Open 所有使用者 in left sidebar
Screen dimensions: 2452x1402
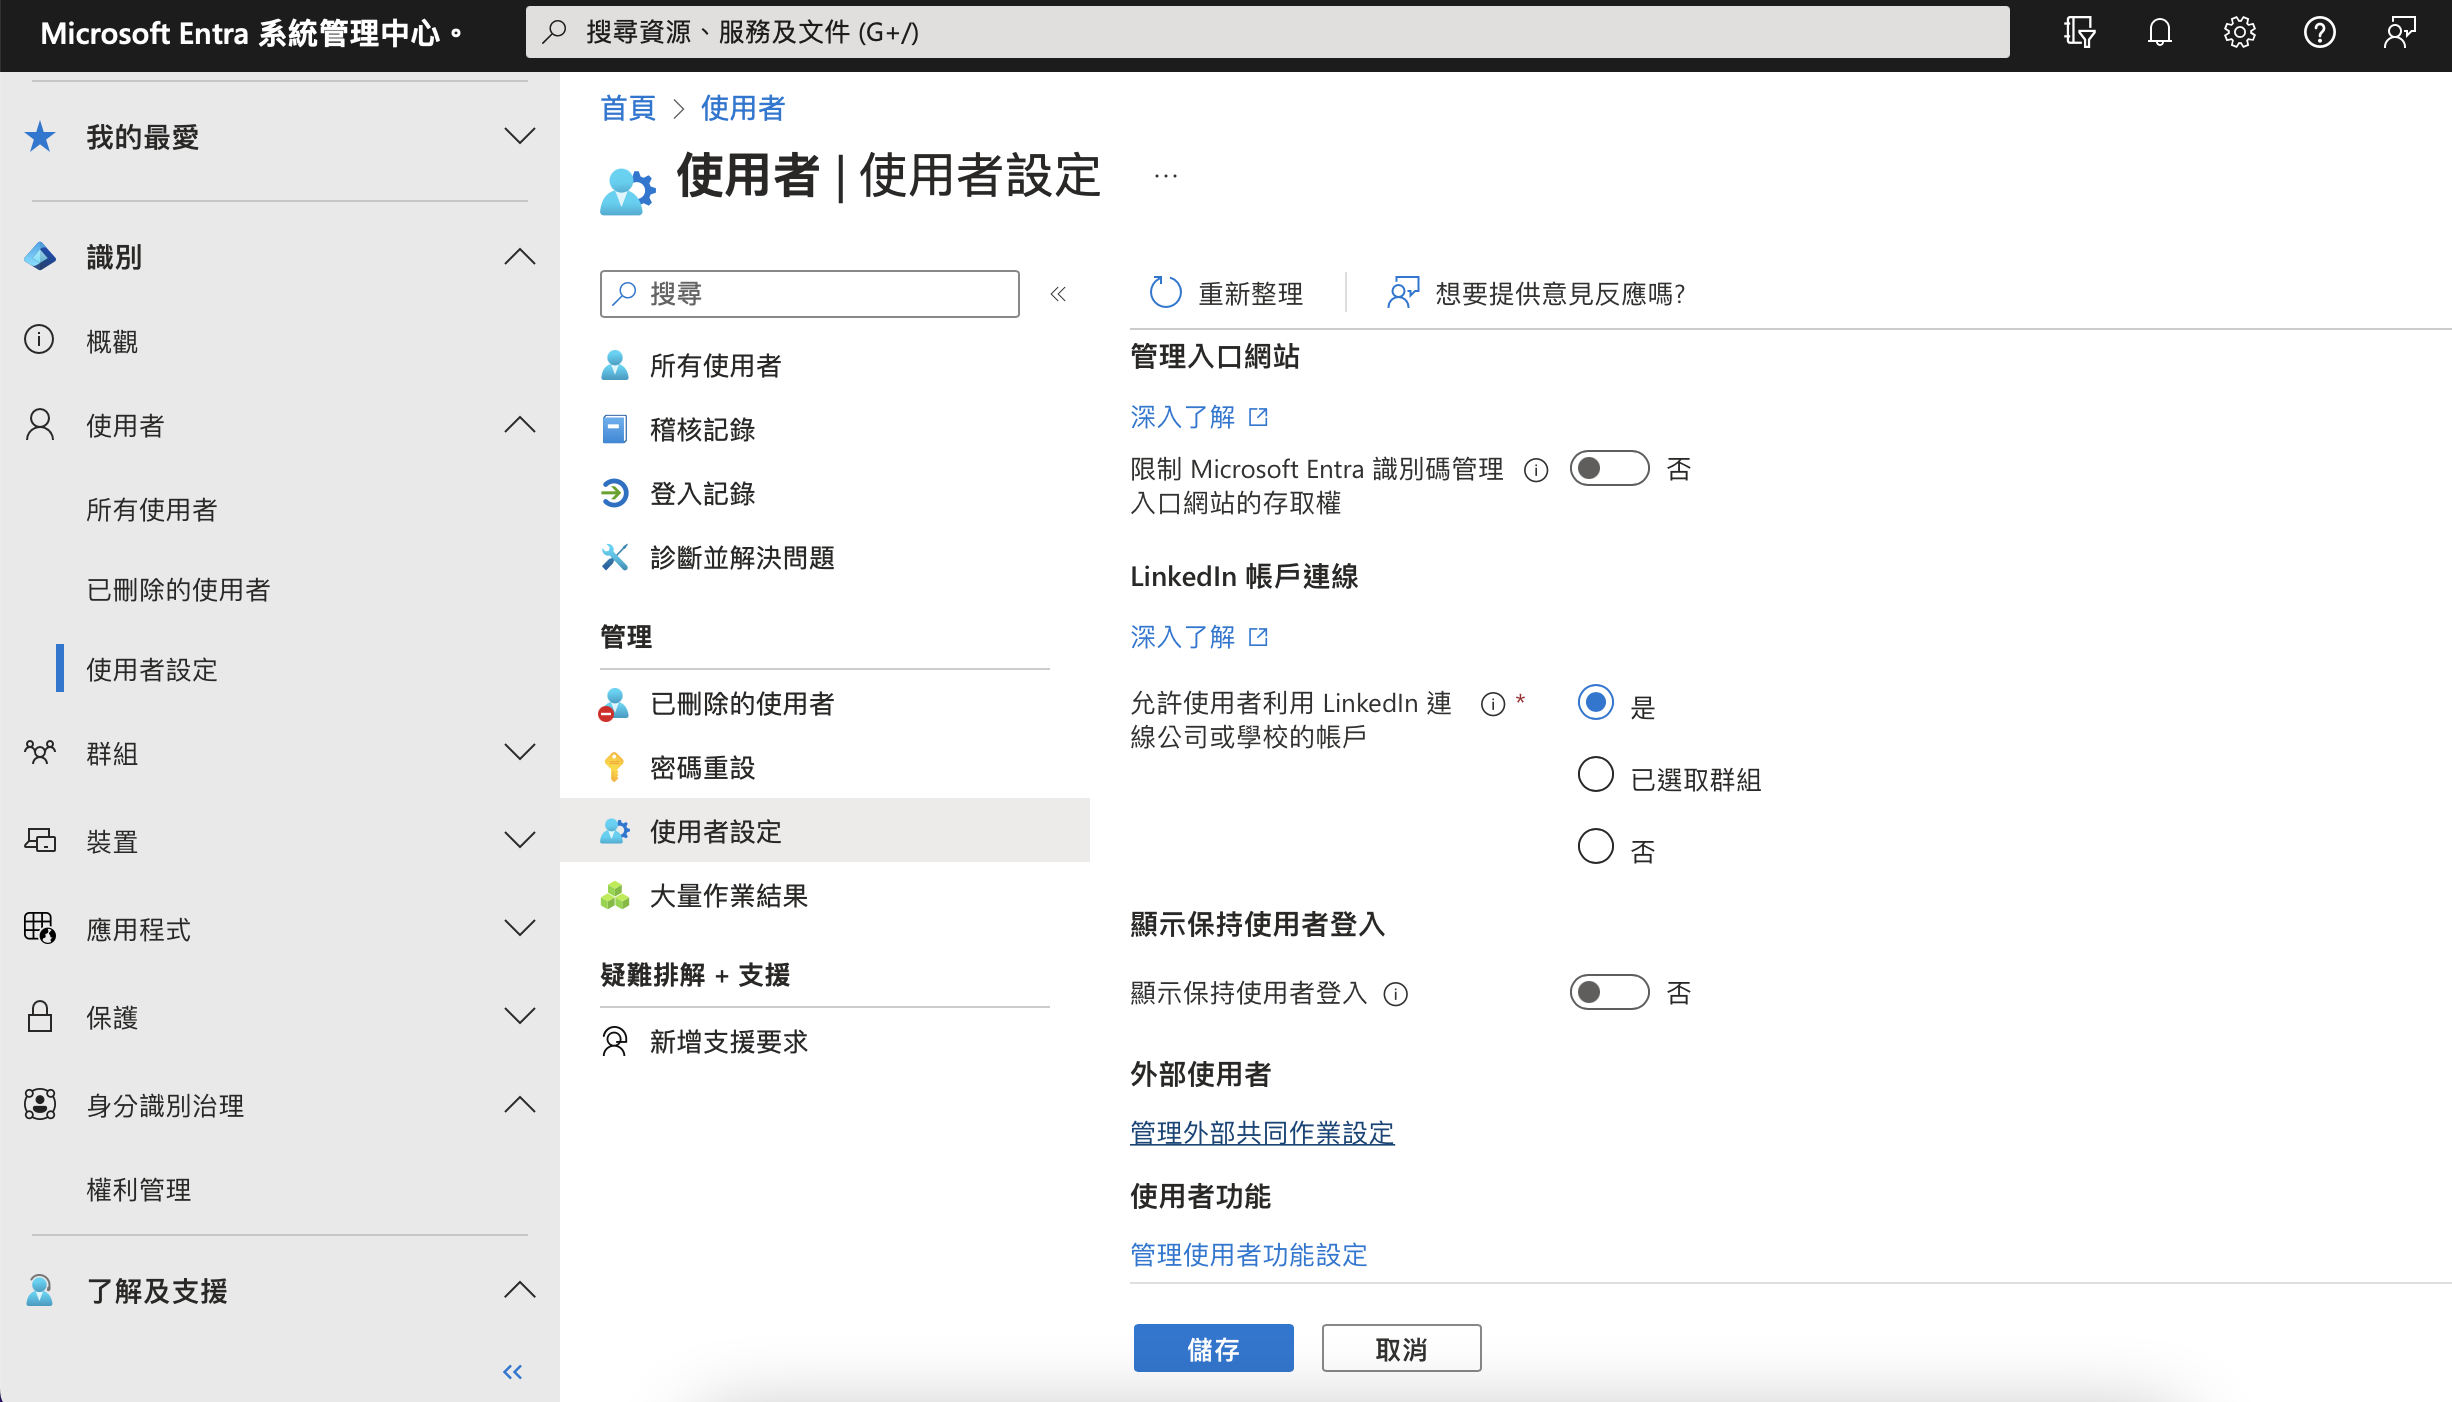(151, 510)
